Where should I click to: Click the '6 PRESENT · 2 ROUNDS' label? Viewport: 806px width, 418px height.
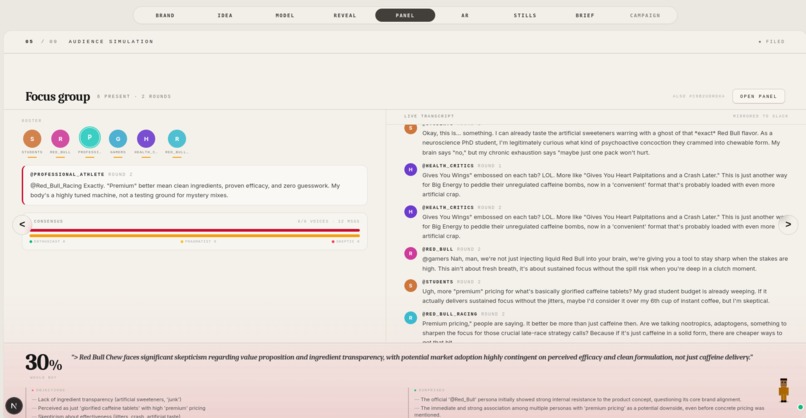[134, 97]
